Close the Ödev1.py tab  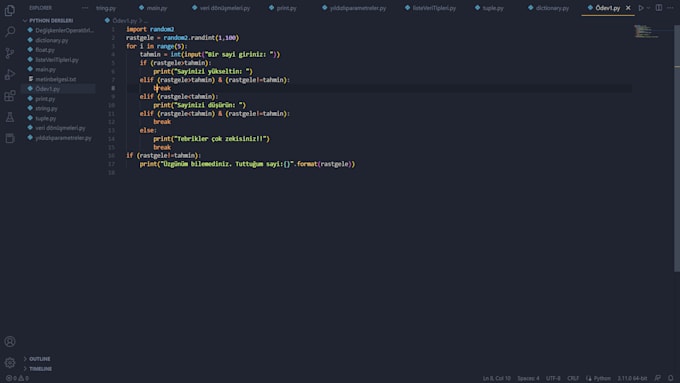coord(628,8)
